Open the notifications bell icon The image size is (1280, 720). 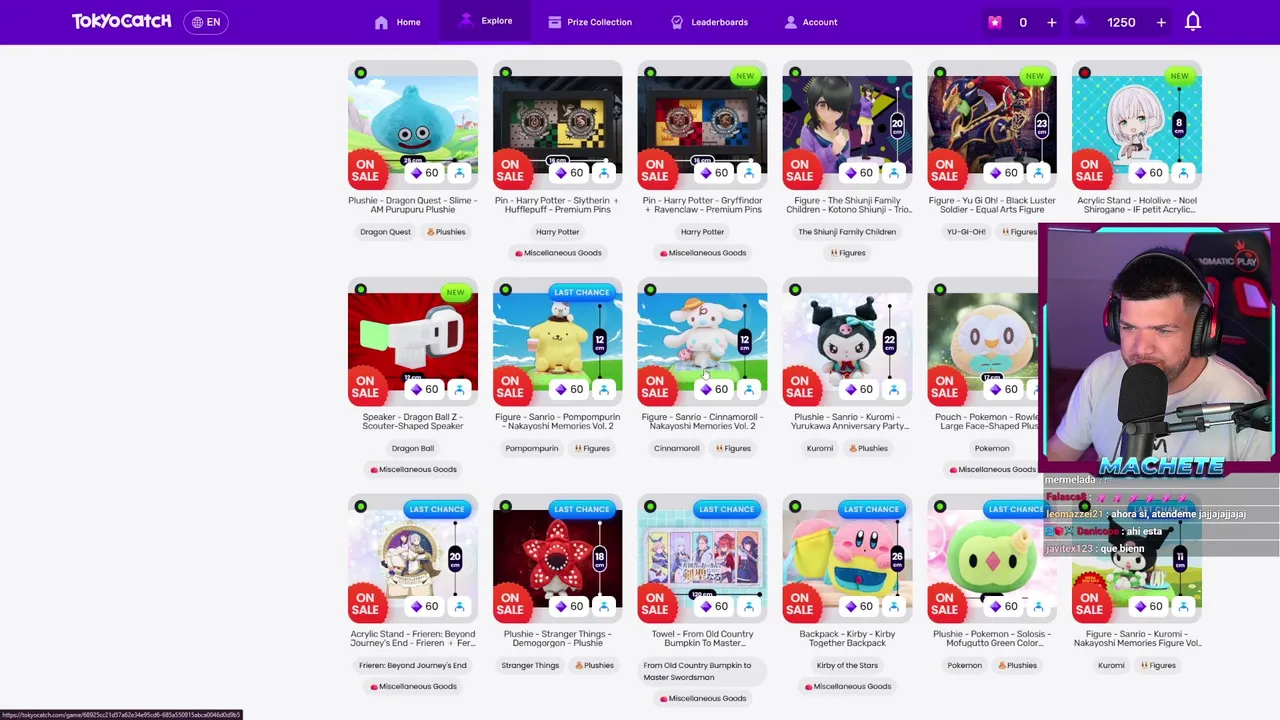click(x=1192, y=22)
